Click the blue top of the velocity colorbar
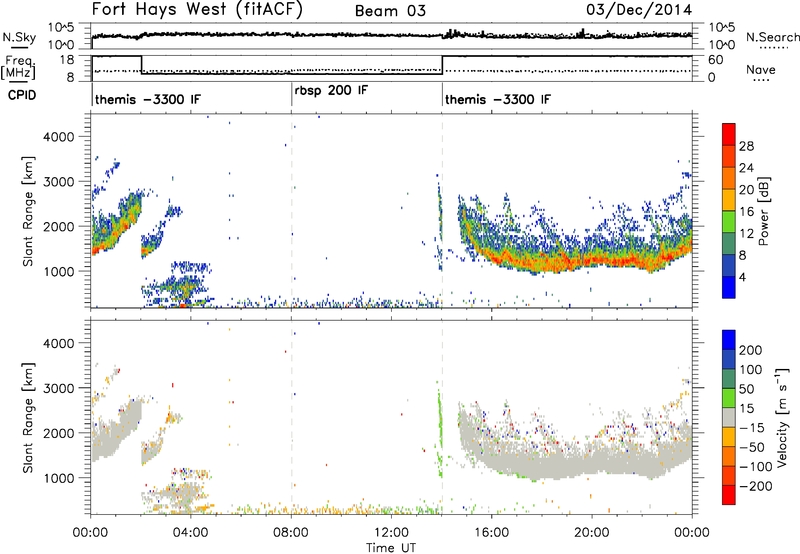800x554 pixels. [x=729, y=340]
